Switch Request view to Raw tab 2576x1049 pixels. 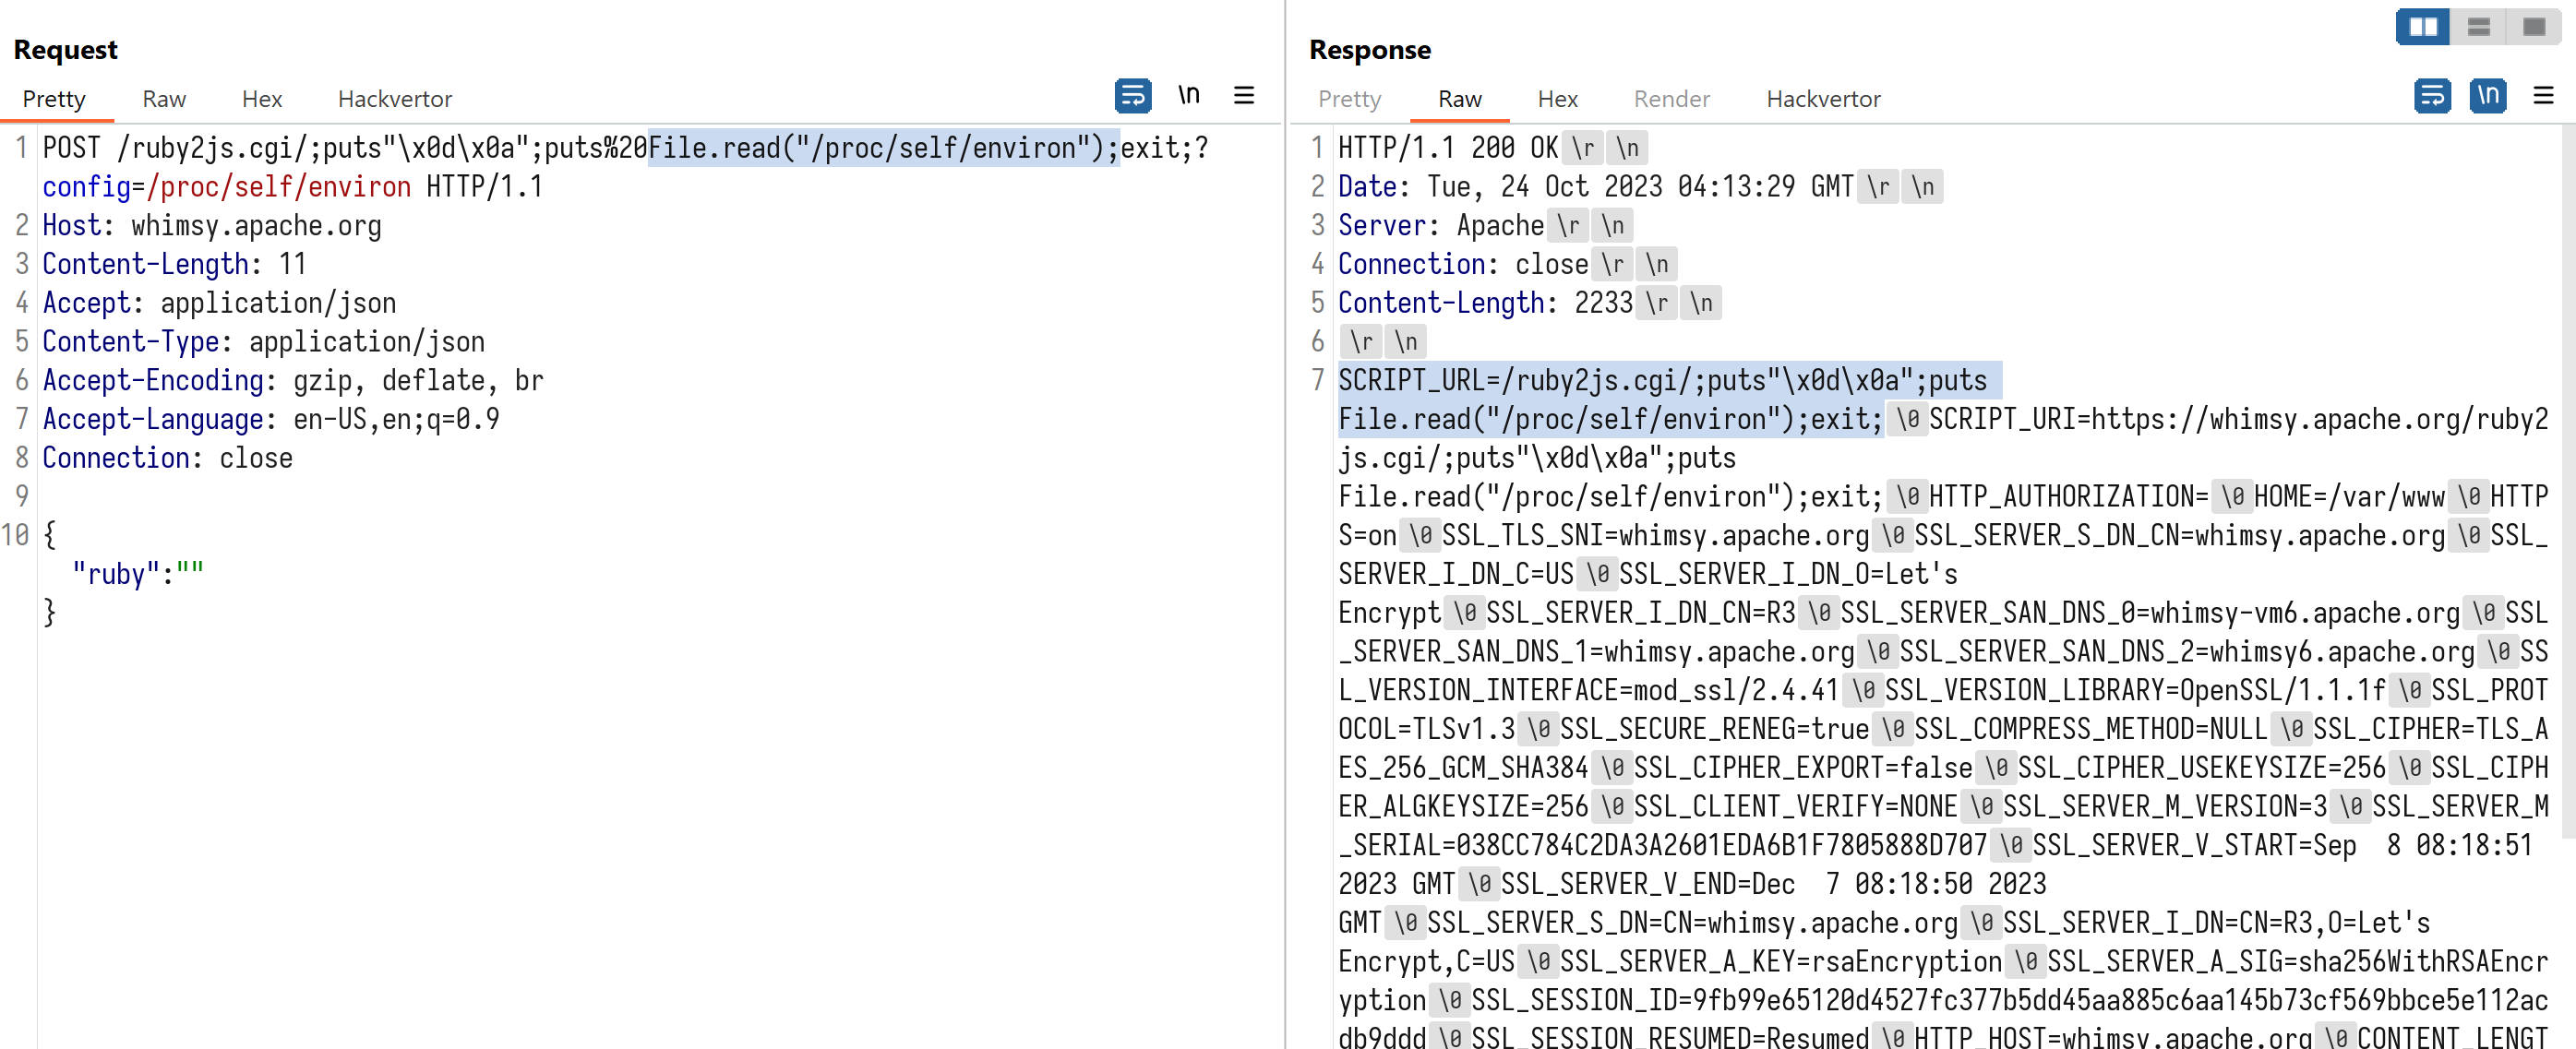[164, 99]
